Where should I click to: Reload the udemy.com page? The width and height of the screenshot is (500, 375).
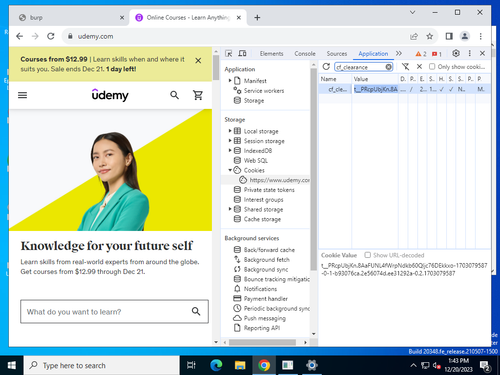(x=51, y=36)
